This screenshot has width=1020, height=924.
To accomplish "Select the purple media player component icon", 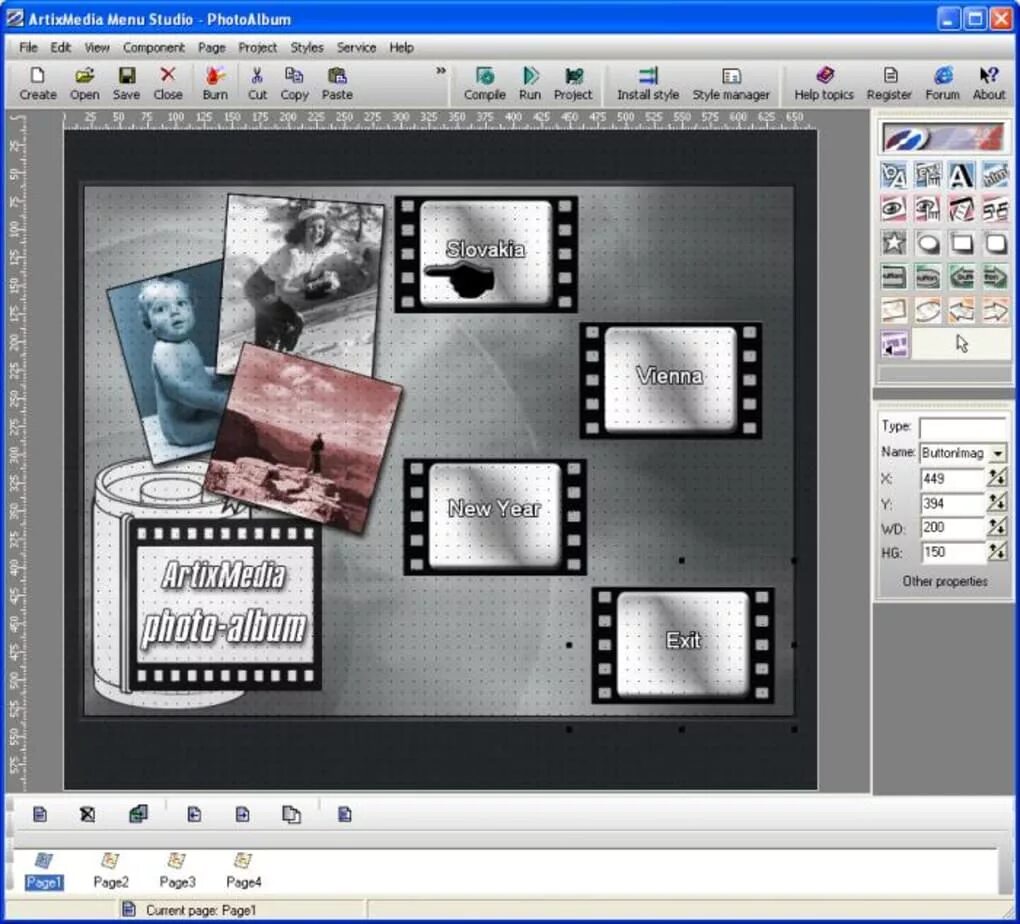I will click(x=894, y=344).
